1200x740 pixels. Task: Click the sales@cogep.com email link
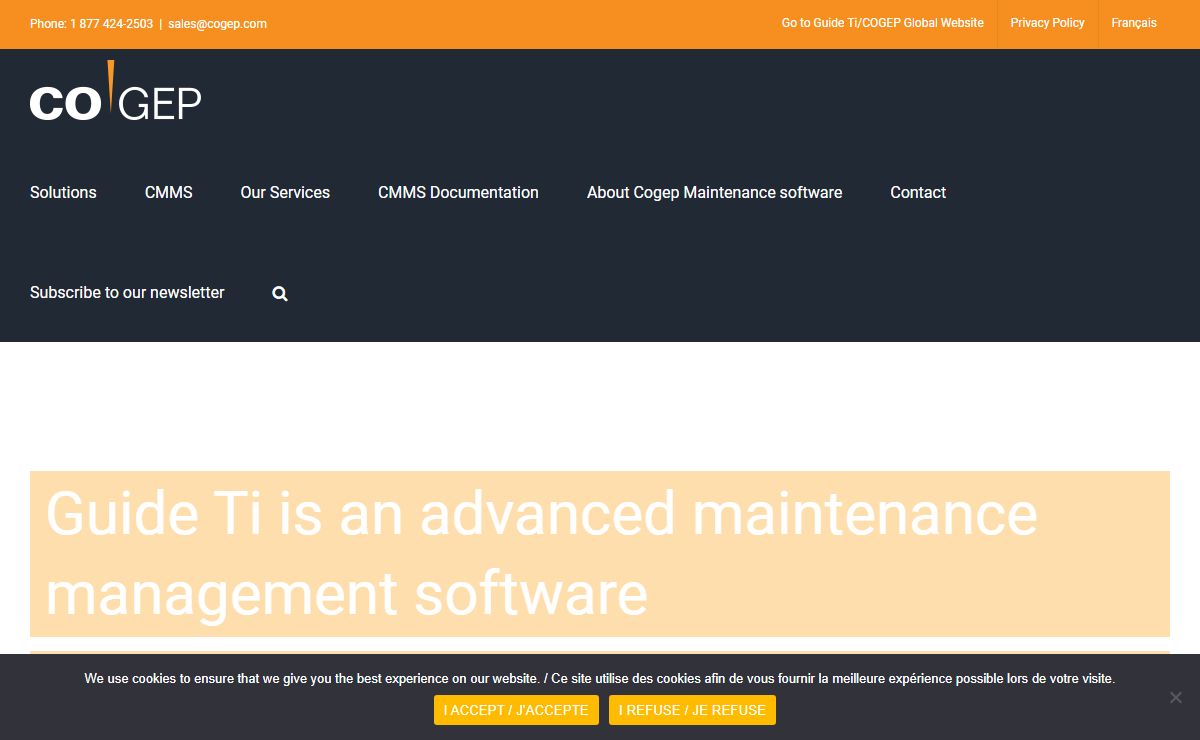pos(217,24)
